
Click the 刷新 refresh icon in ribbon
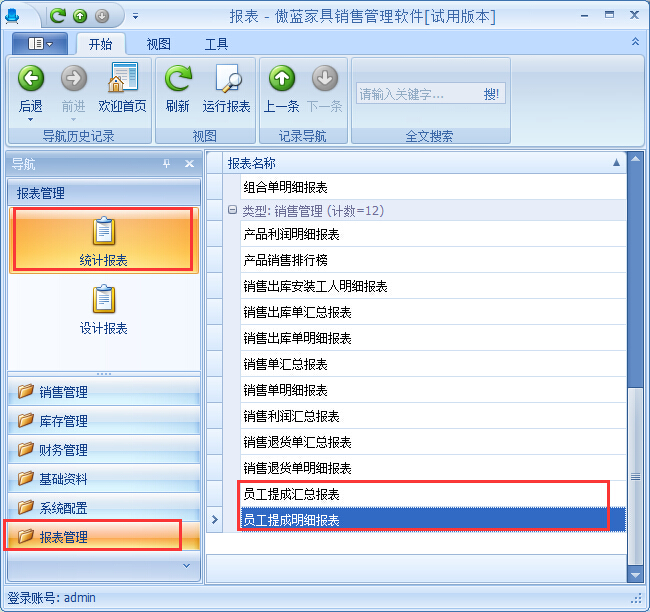pos(178,80)
